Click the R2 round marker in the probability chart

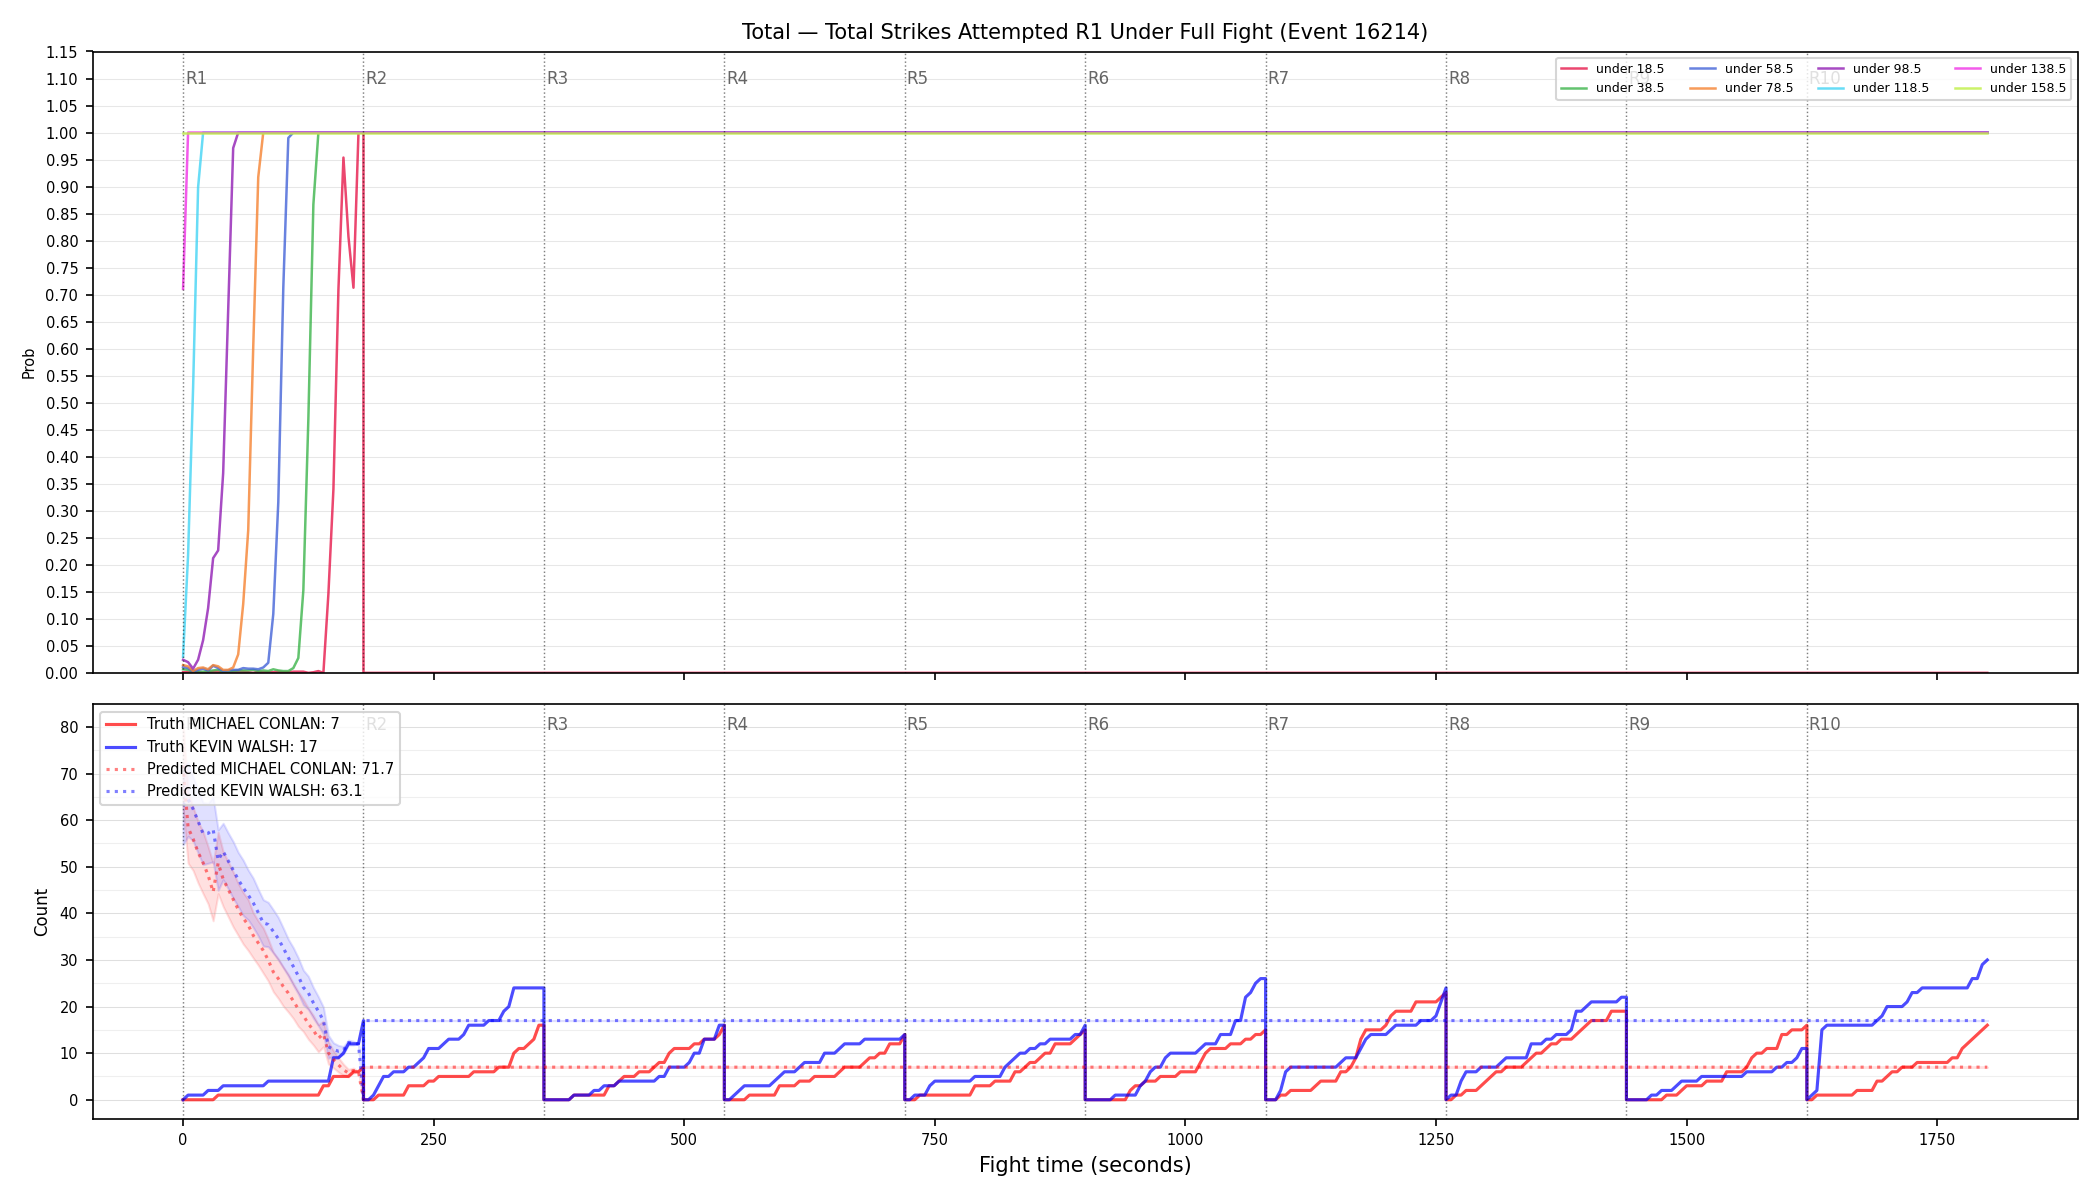click(x=376, y=78)
